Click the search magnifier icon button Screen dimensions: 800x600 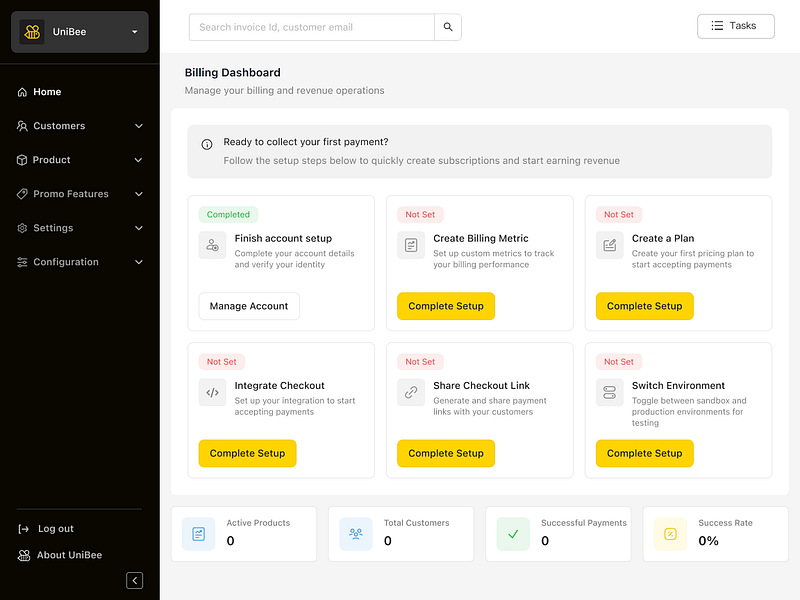click(x=448, y=27)
